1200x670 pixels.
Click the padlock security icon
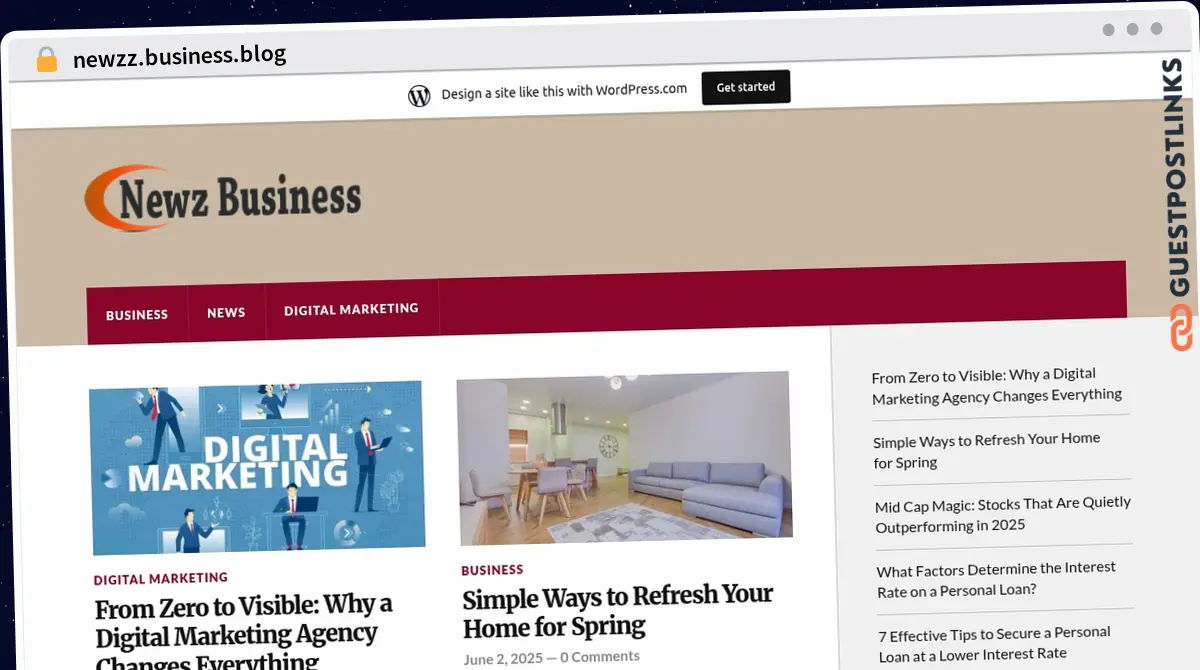[46, 60]
